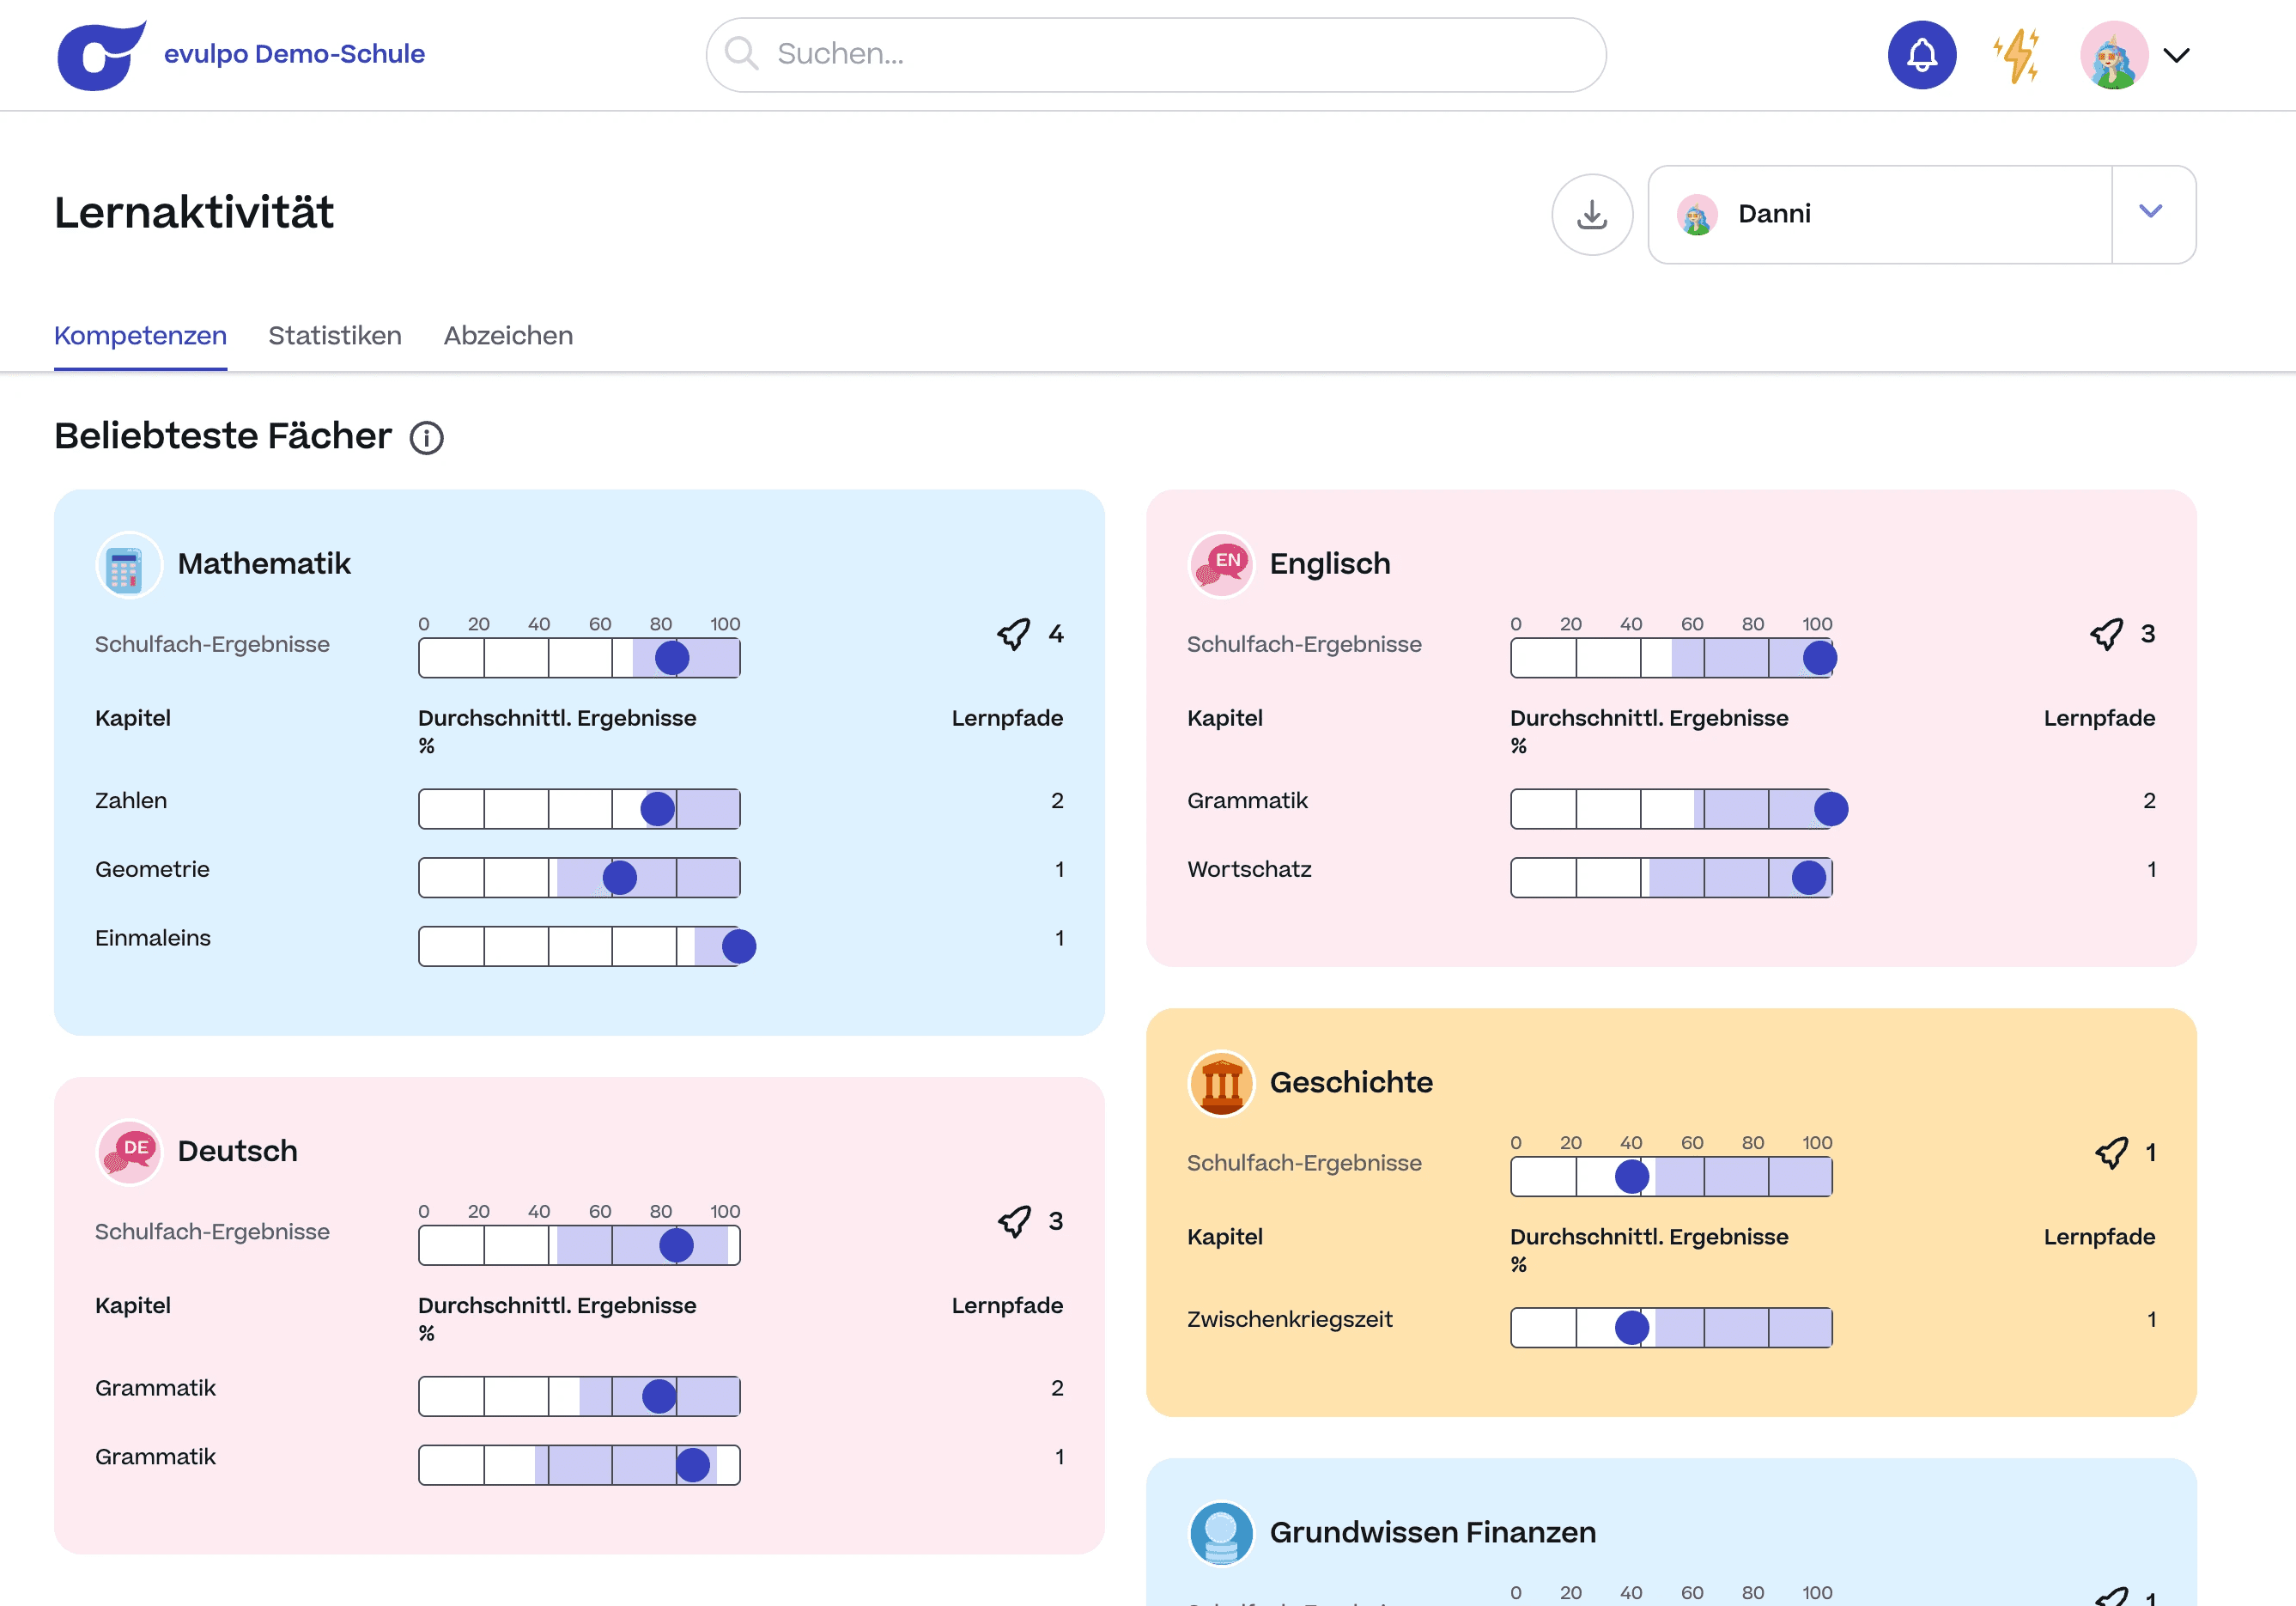Click the Mathematik calculator icon

tap(128, 565)
